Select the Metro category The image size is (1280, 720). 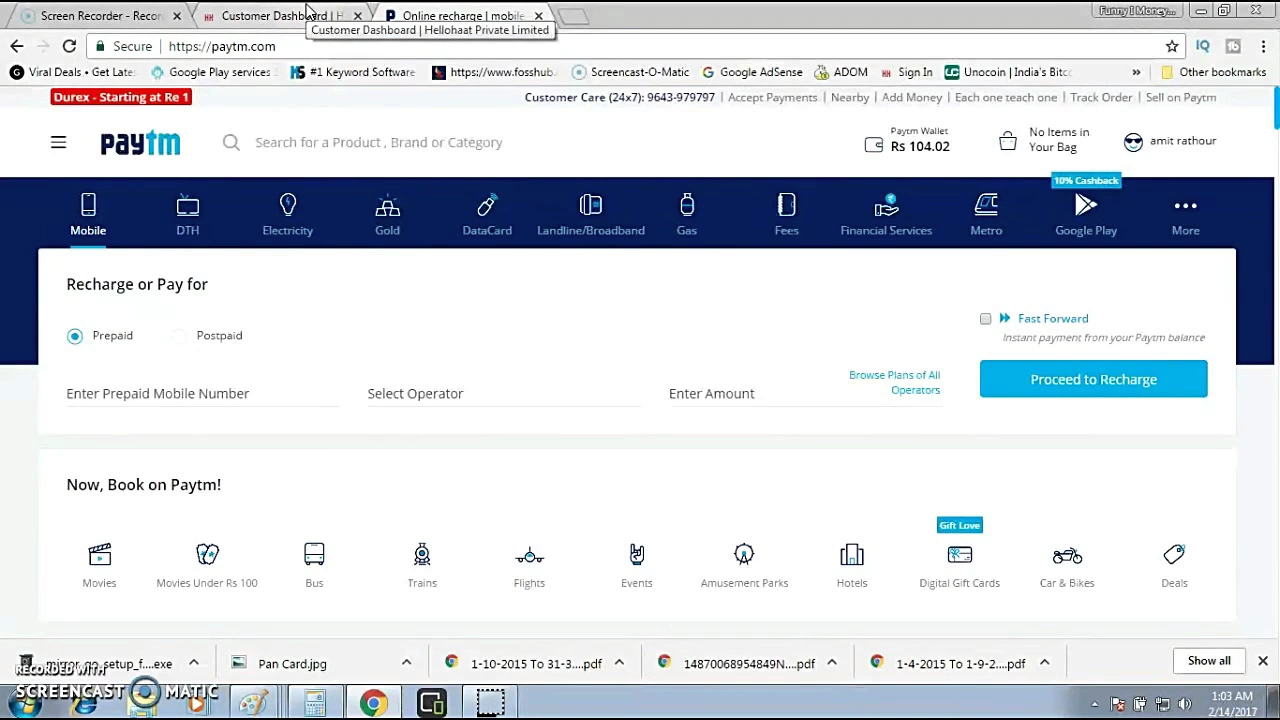pyautogui.click(x=986, y=214)
